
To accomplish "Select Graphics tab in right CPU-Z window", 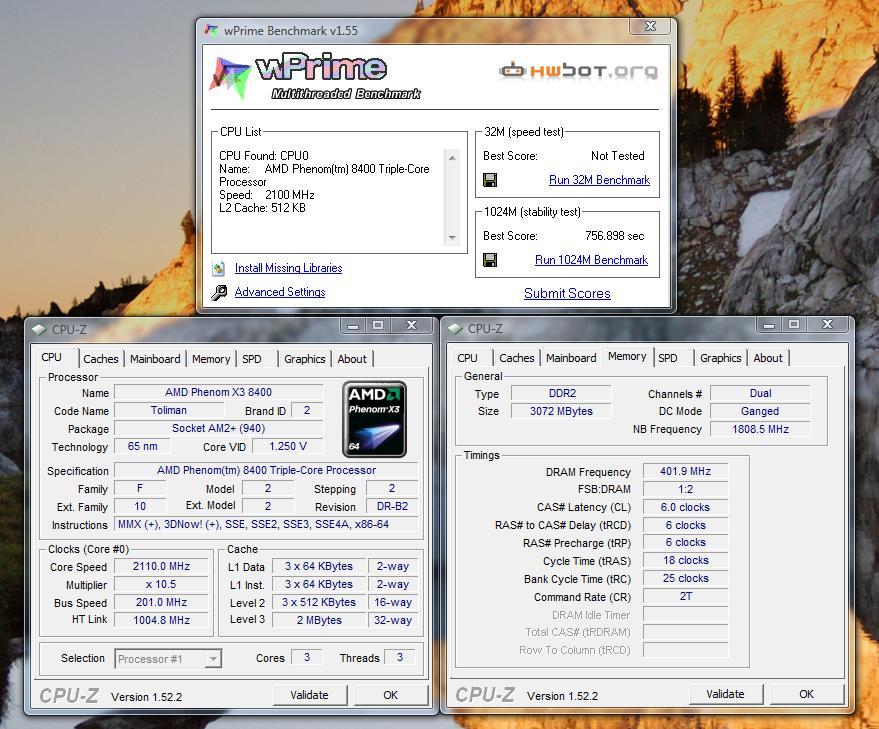I will (x=720, y=358).
